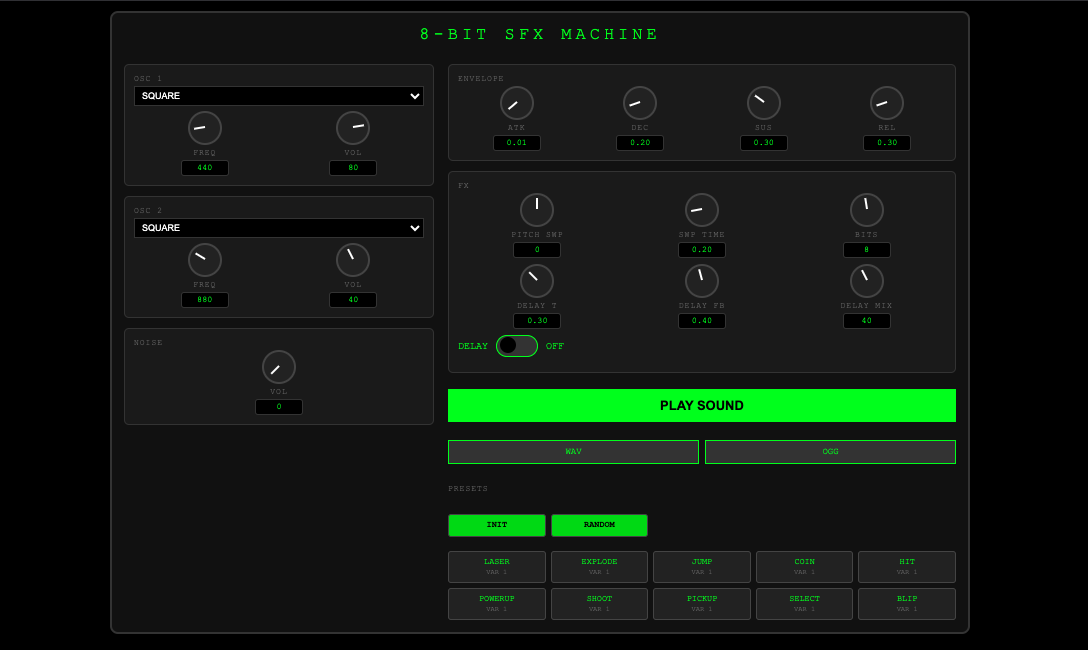The image size is (1088, 650).
Task: Click the OSC 1 FREQ knob
Action: [205, 128]
